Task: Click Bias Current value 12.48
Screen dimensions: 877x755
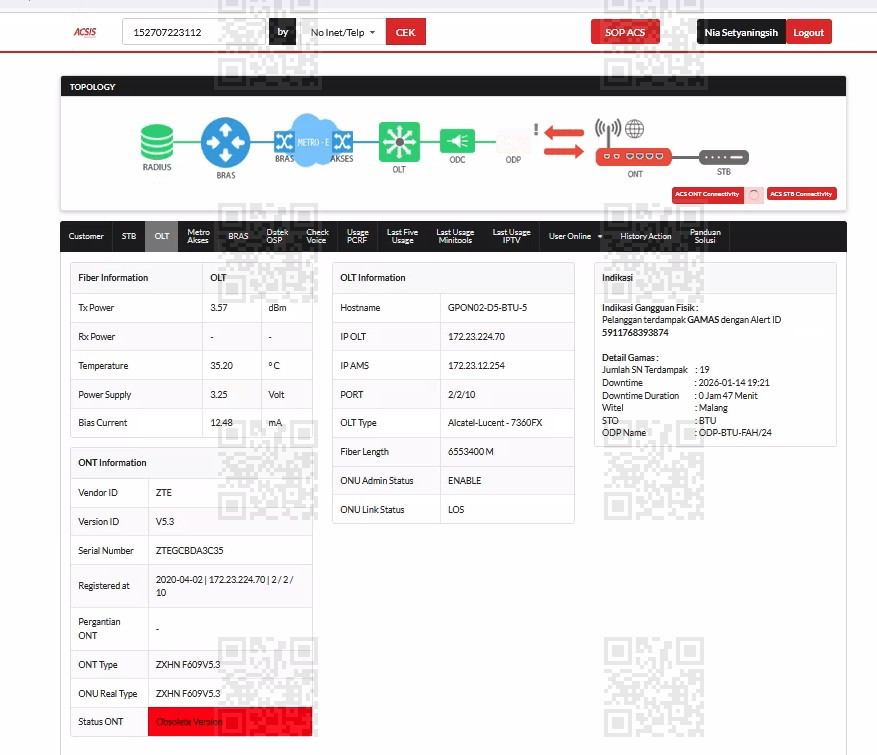Action: 221,423
